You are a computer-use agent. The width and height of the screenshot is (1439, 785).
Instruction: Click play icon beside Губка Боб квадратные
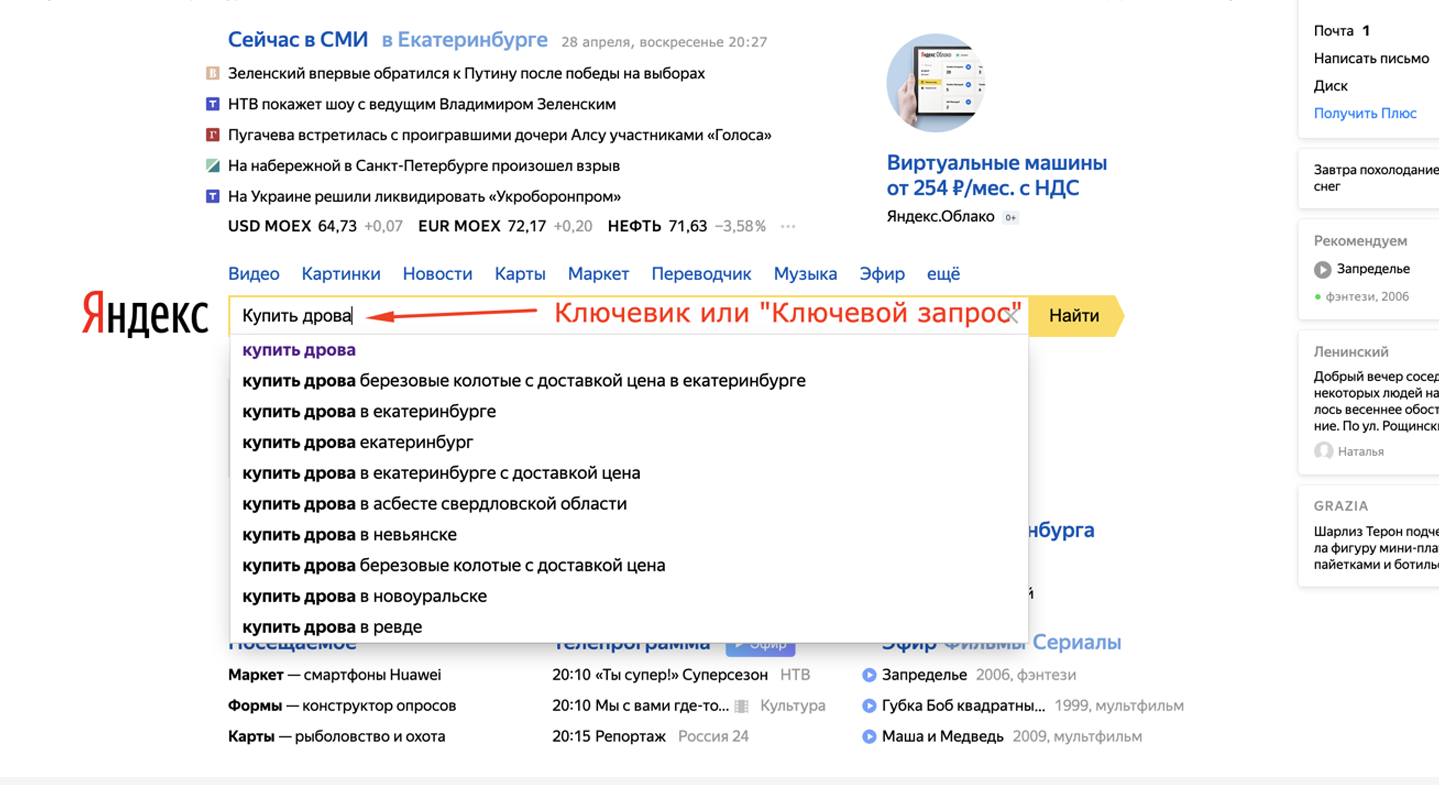pos(869,706)
